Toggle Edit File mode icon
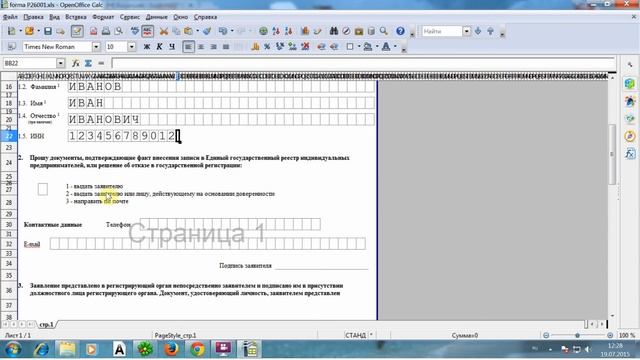 [x=77, y=31]
